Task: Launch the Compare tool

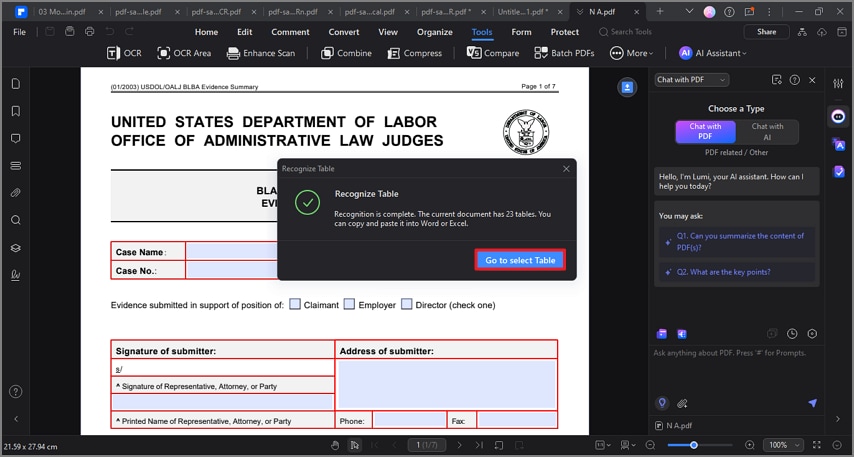Action: tap(493, 53)
